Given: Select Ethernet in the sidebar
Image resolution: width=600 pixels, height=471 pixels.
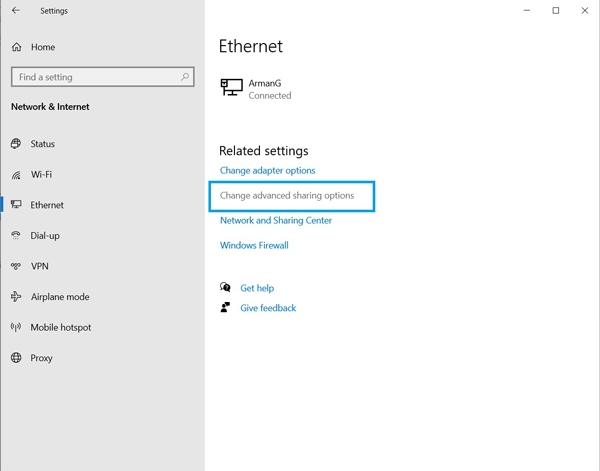Looking at the screenshot, I should coord(47,205).
